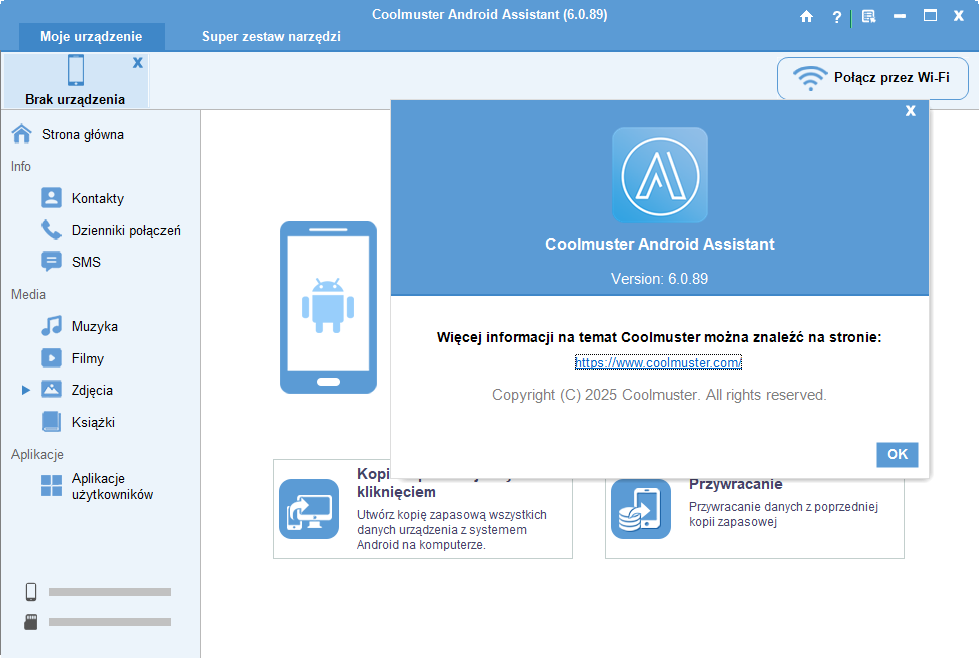Click the Kontakty person icon

pyautogui.click(x=51, y=197)
